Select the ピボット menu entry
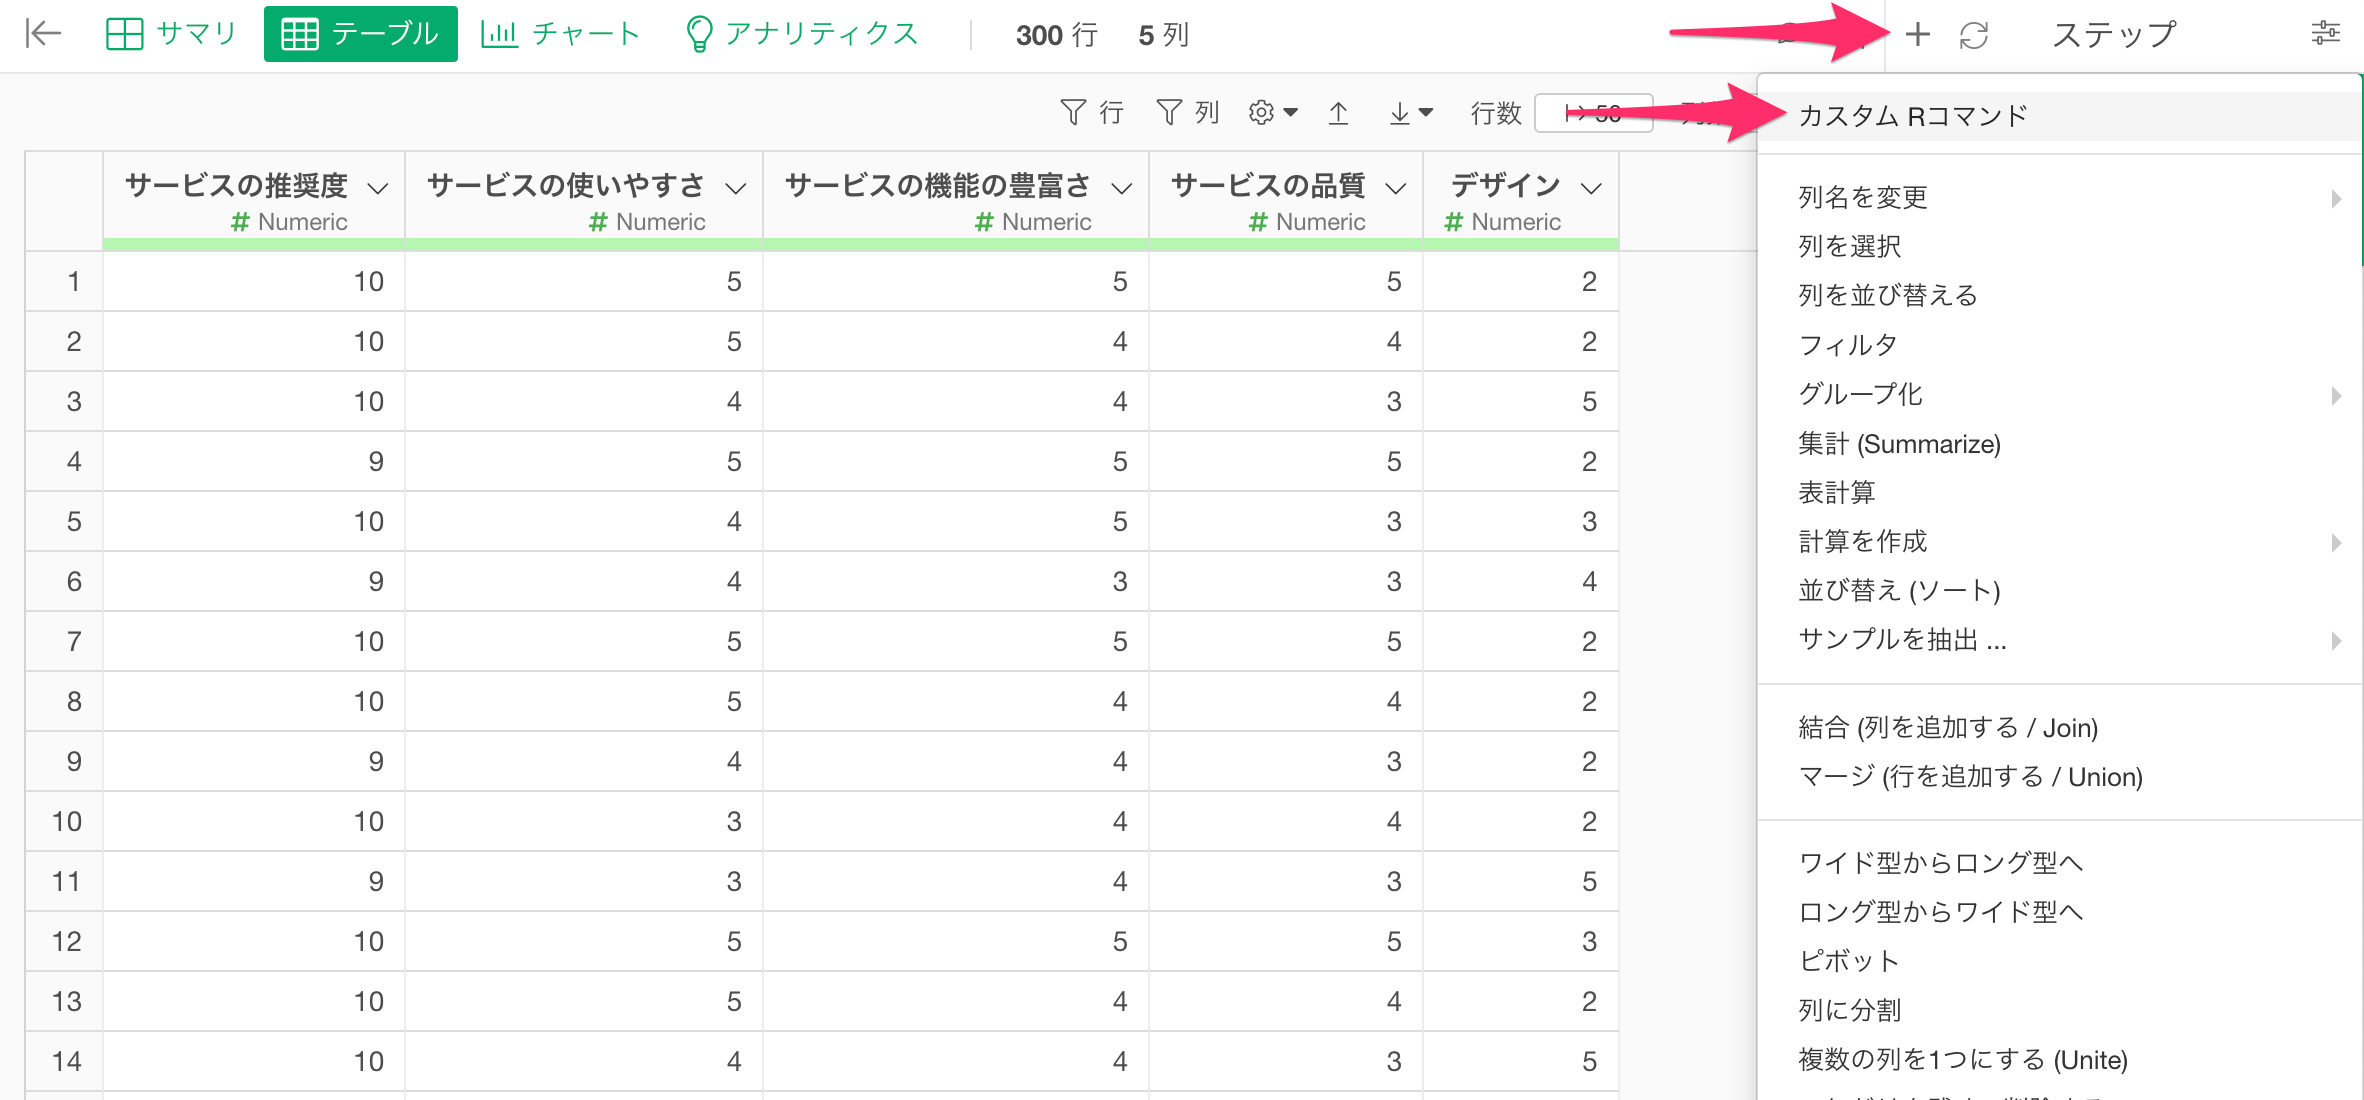Screen dimensions: 2364x1100 point(2059,961)
